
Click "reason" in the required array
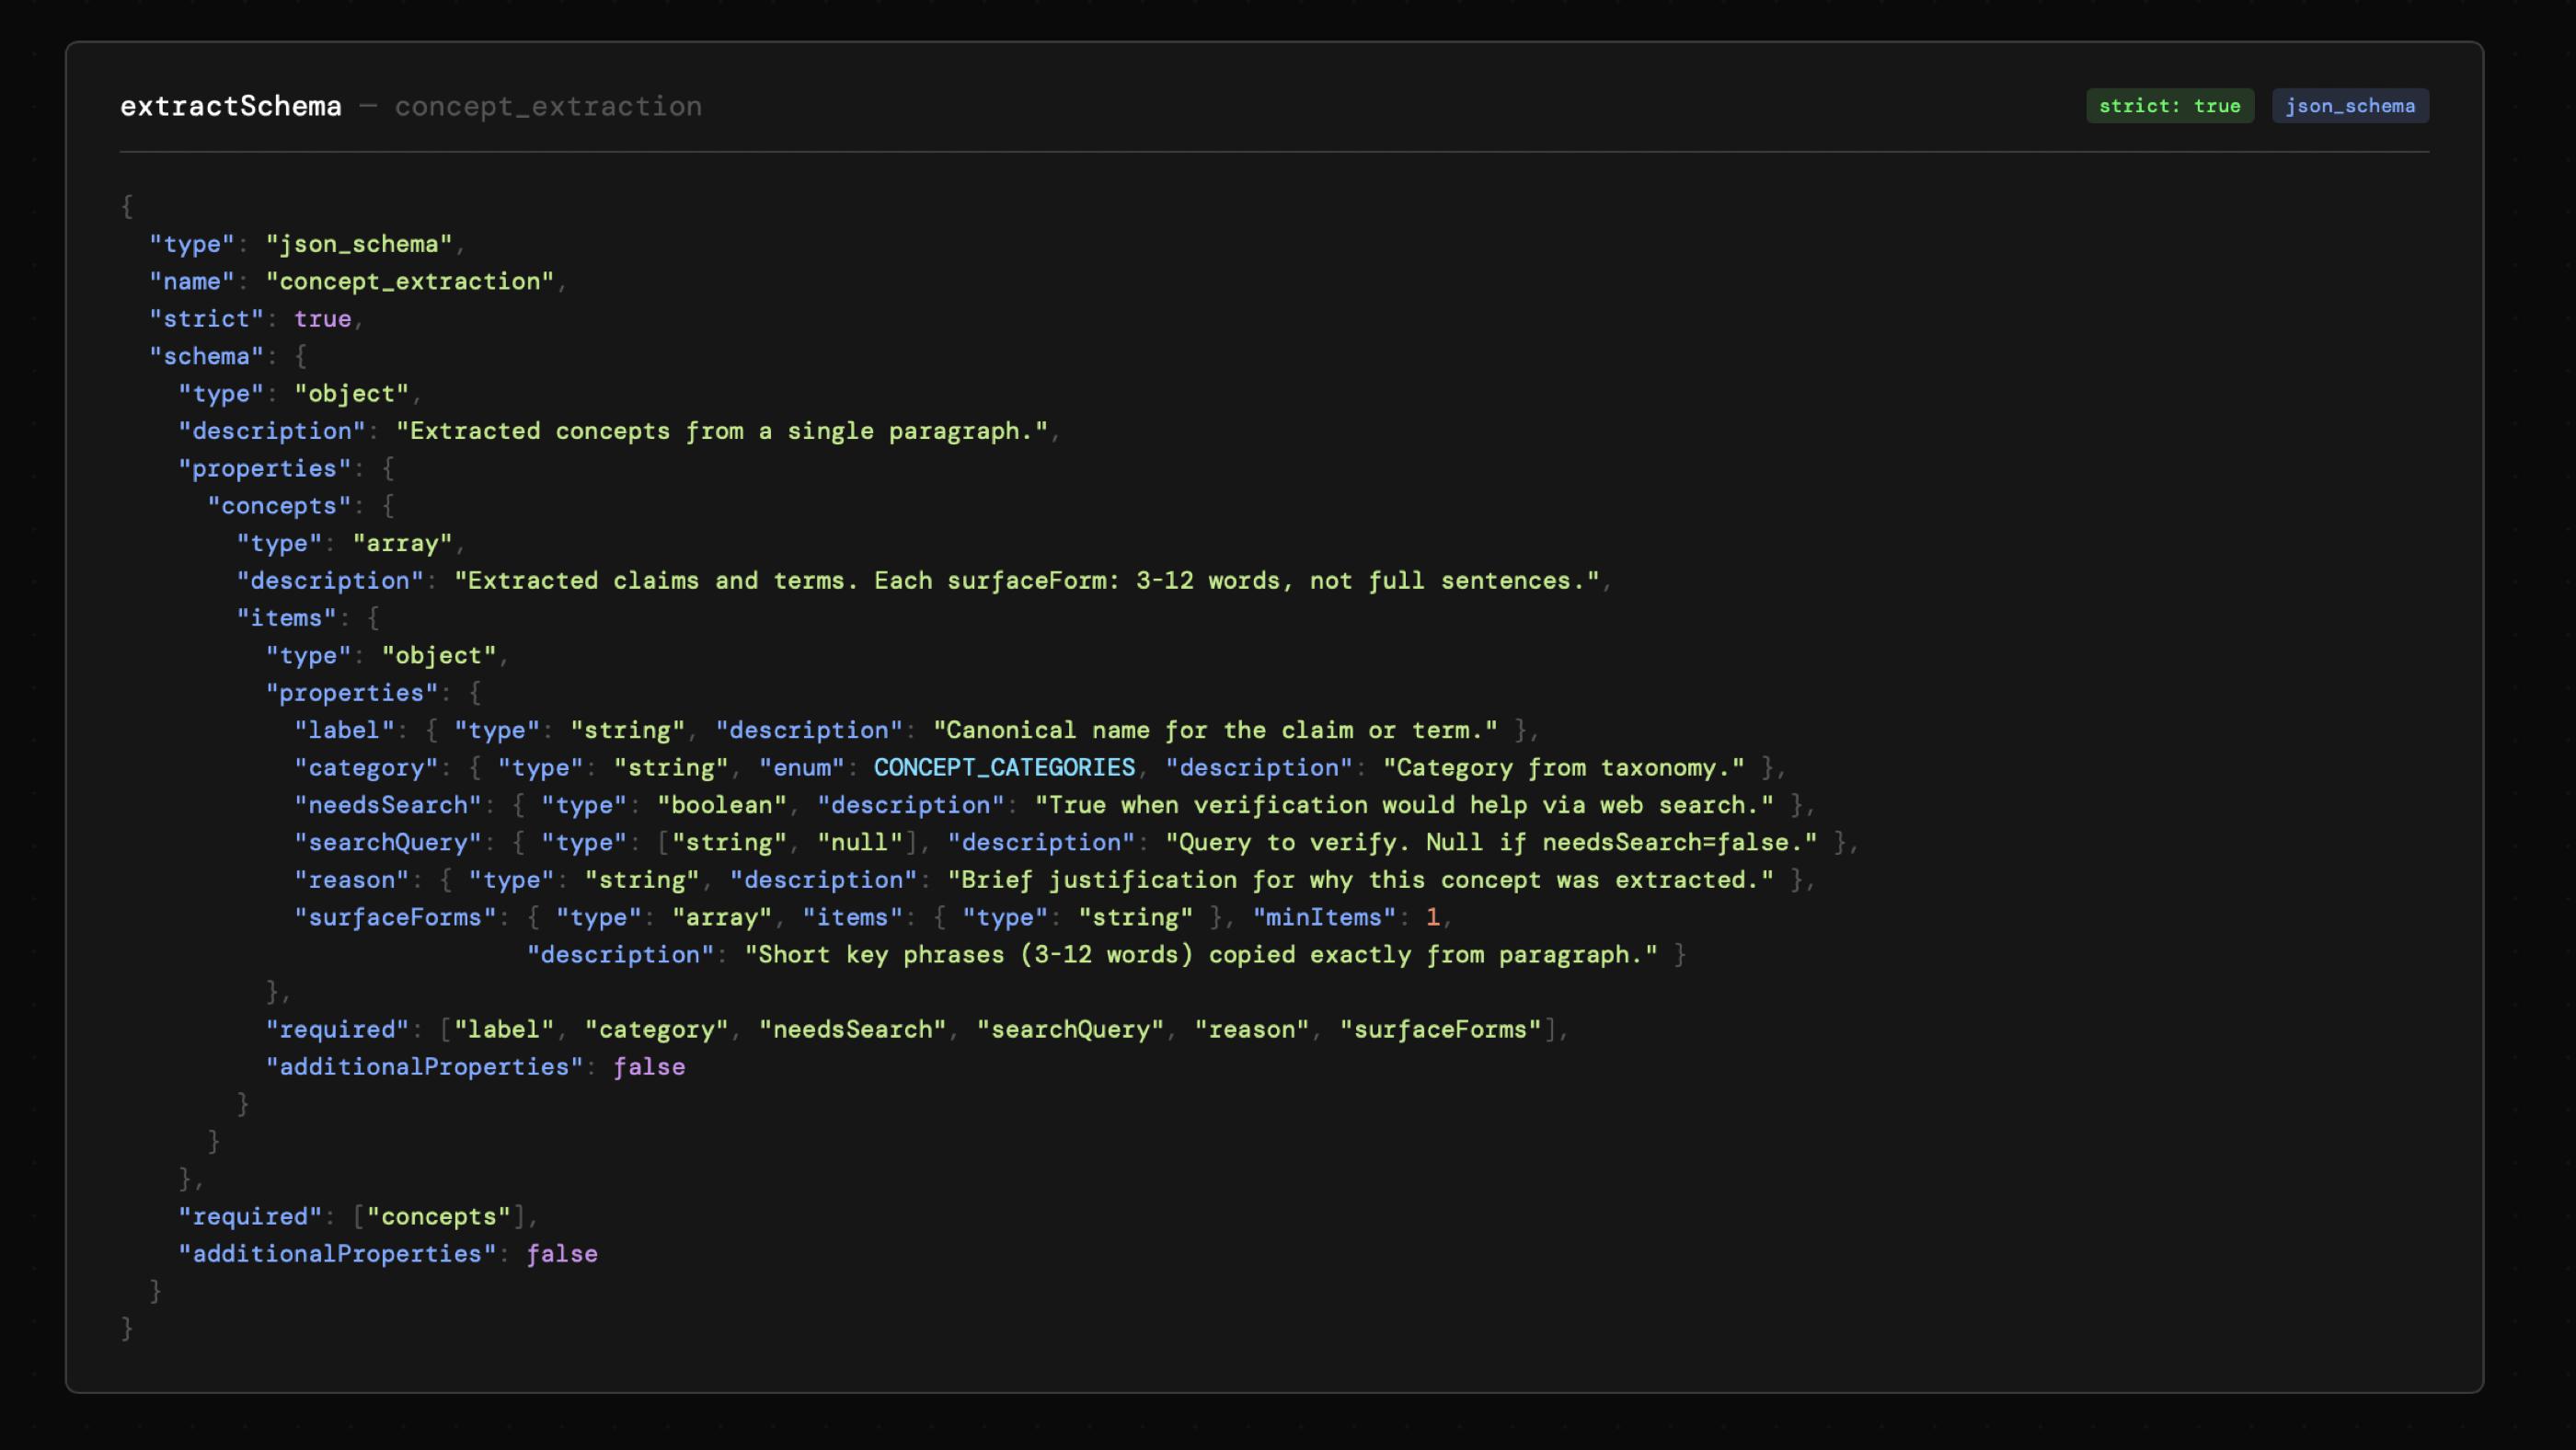[1251, 1029]
